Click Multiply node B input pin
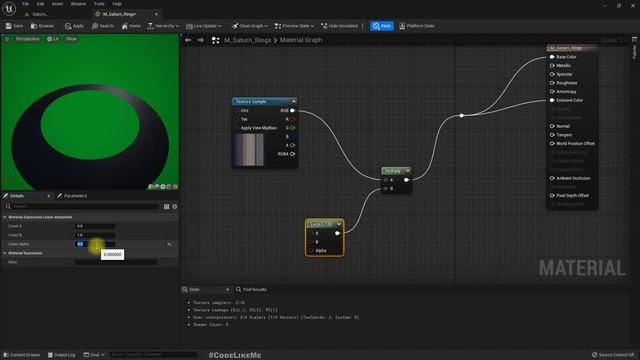 [386, 189]
